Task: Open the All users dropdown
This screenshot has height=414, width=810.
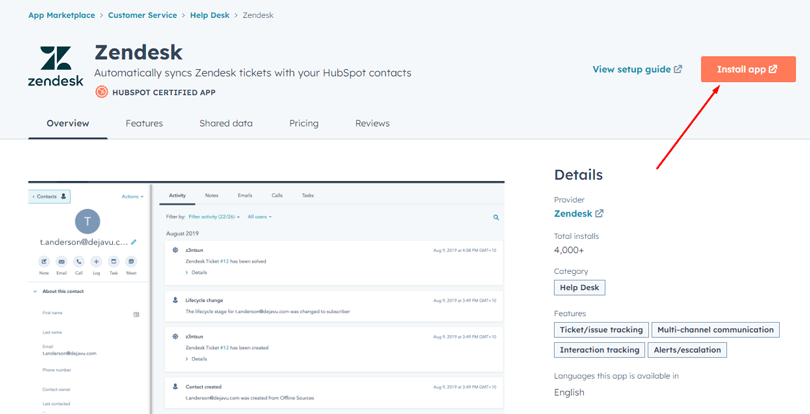Action: point(259,217)
